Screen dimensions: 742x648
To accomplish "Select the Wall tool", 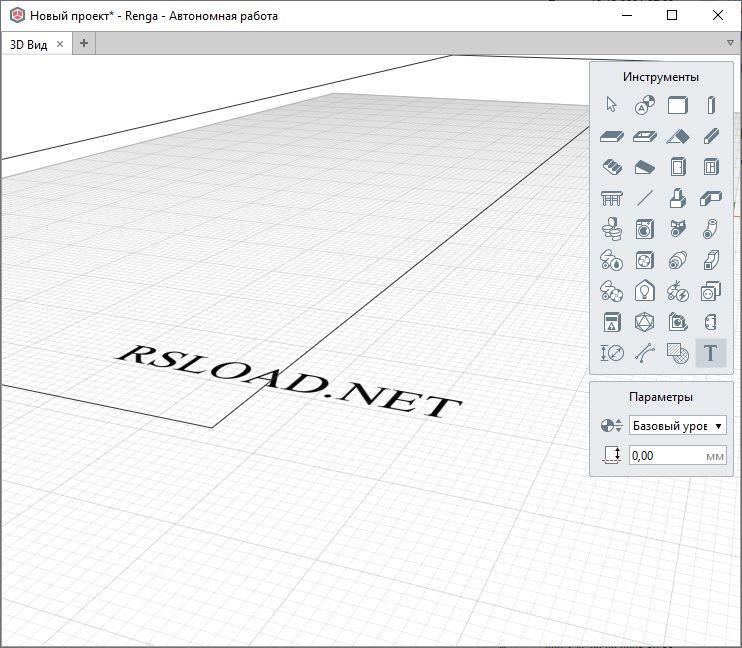I will pos(678,105).
